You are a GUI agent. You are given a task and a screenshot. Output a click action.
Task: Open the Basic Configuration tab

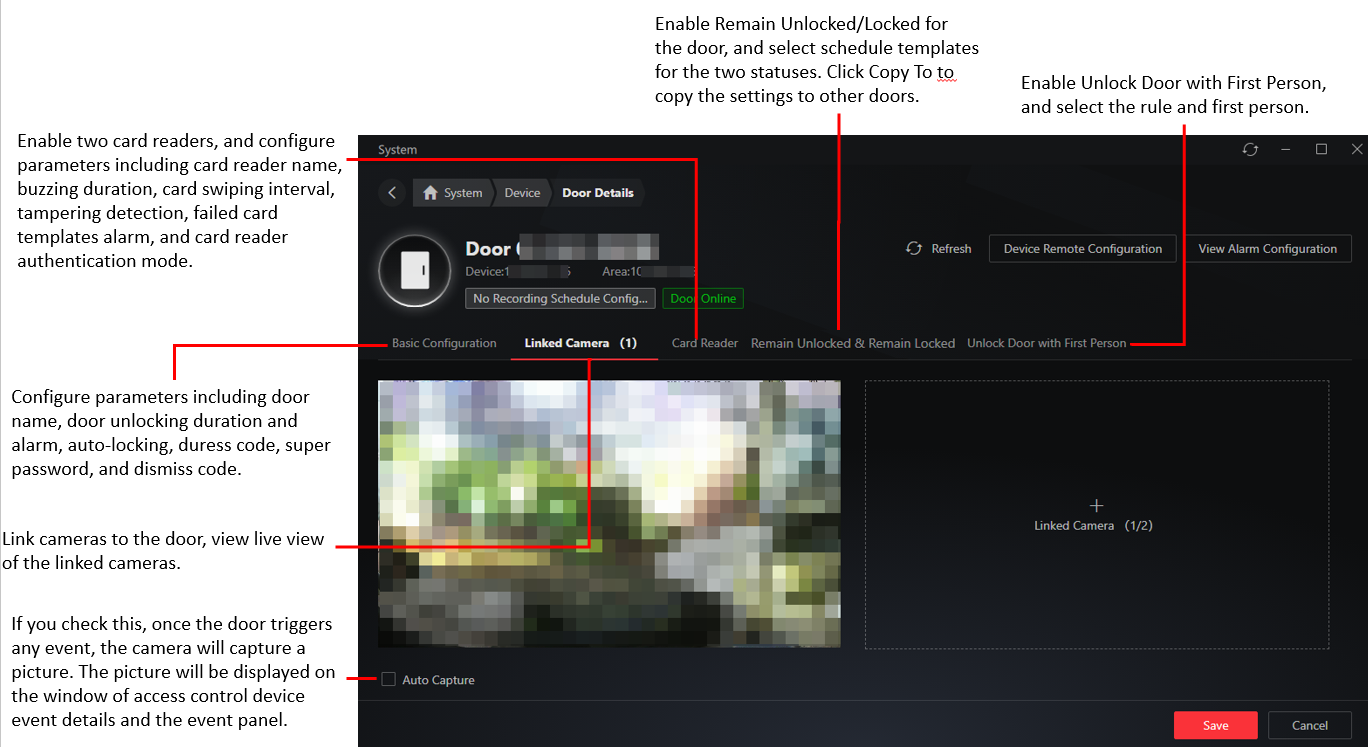444,343
